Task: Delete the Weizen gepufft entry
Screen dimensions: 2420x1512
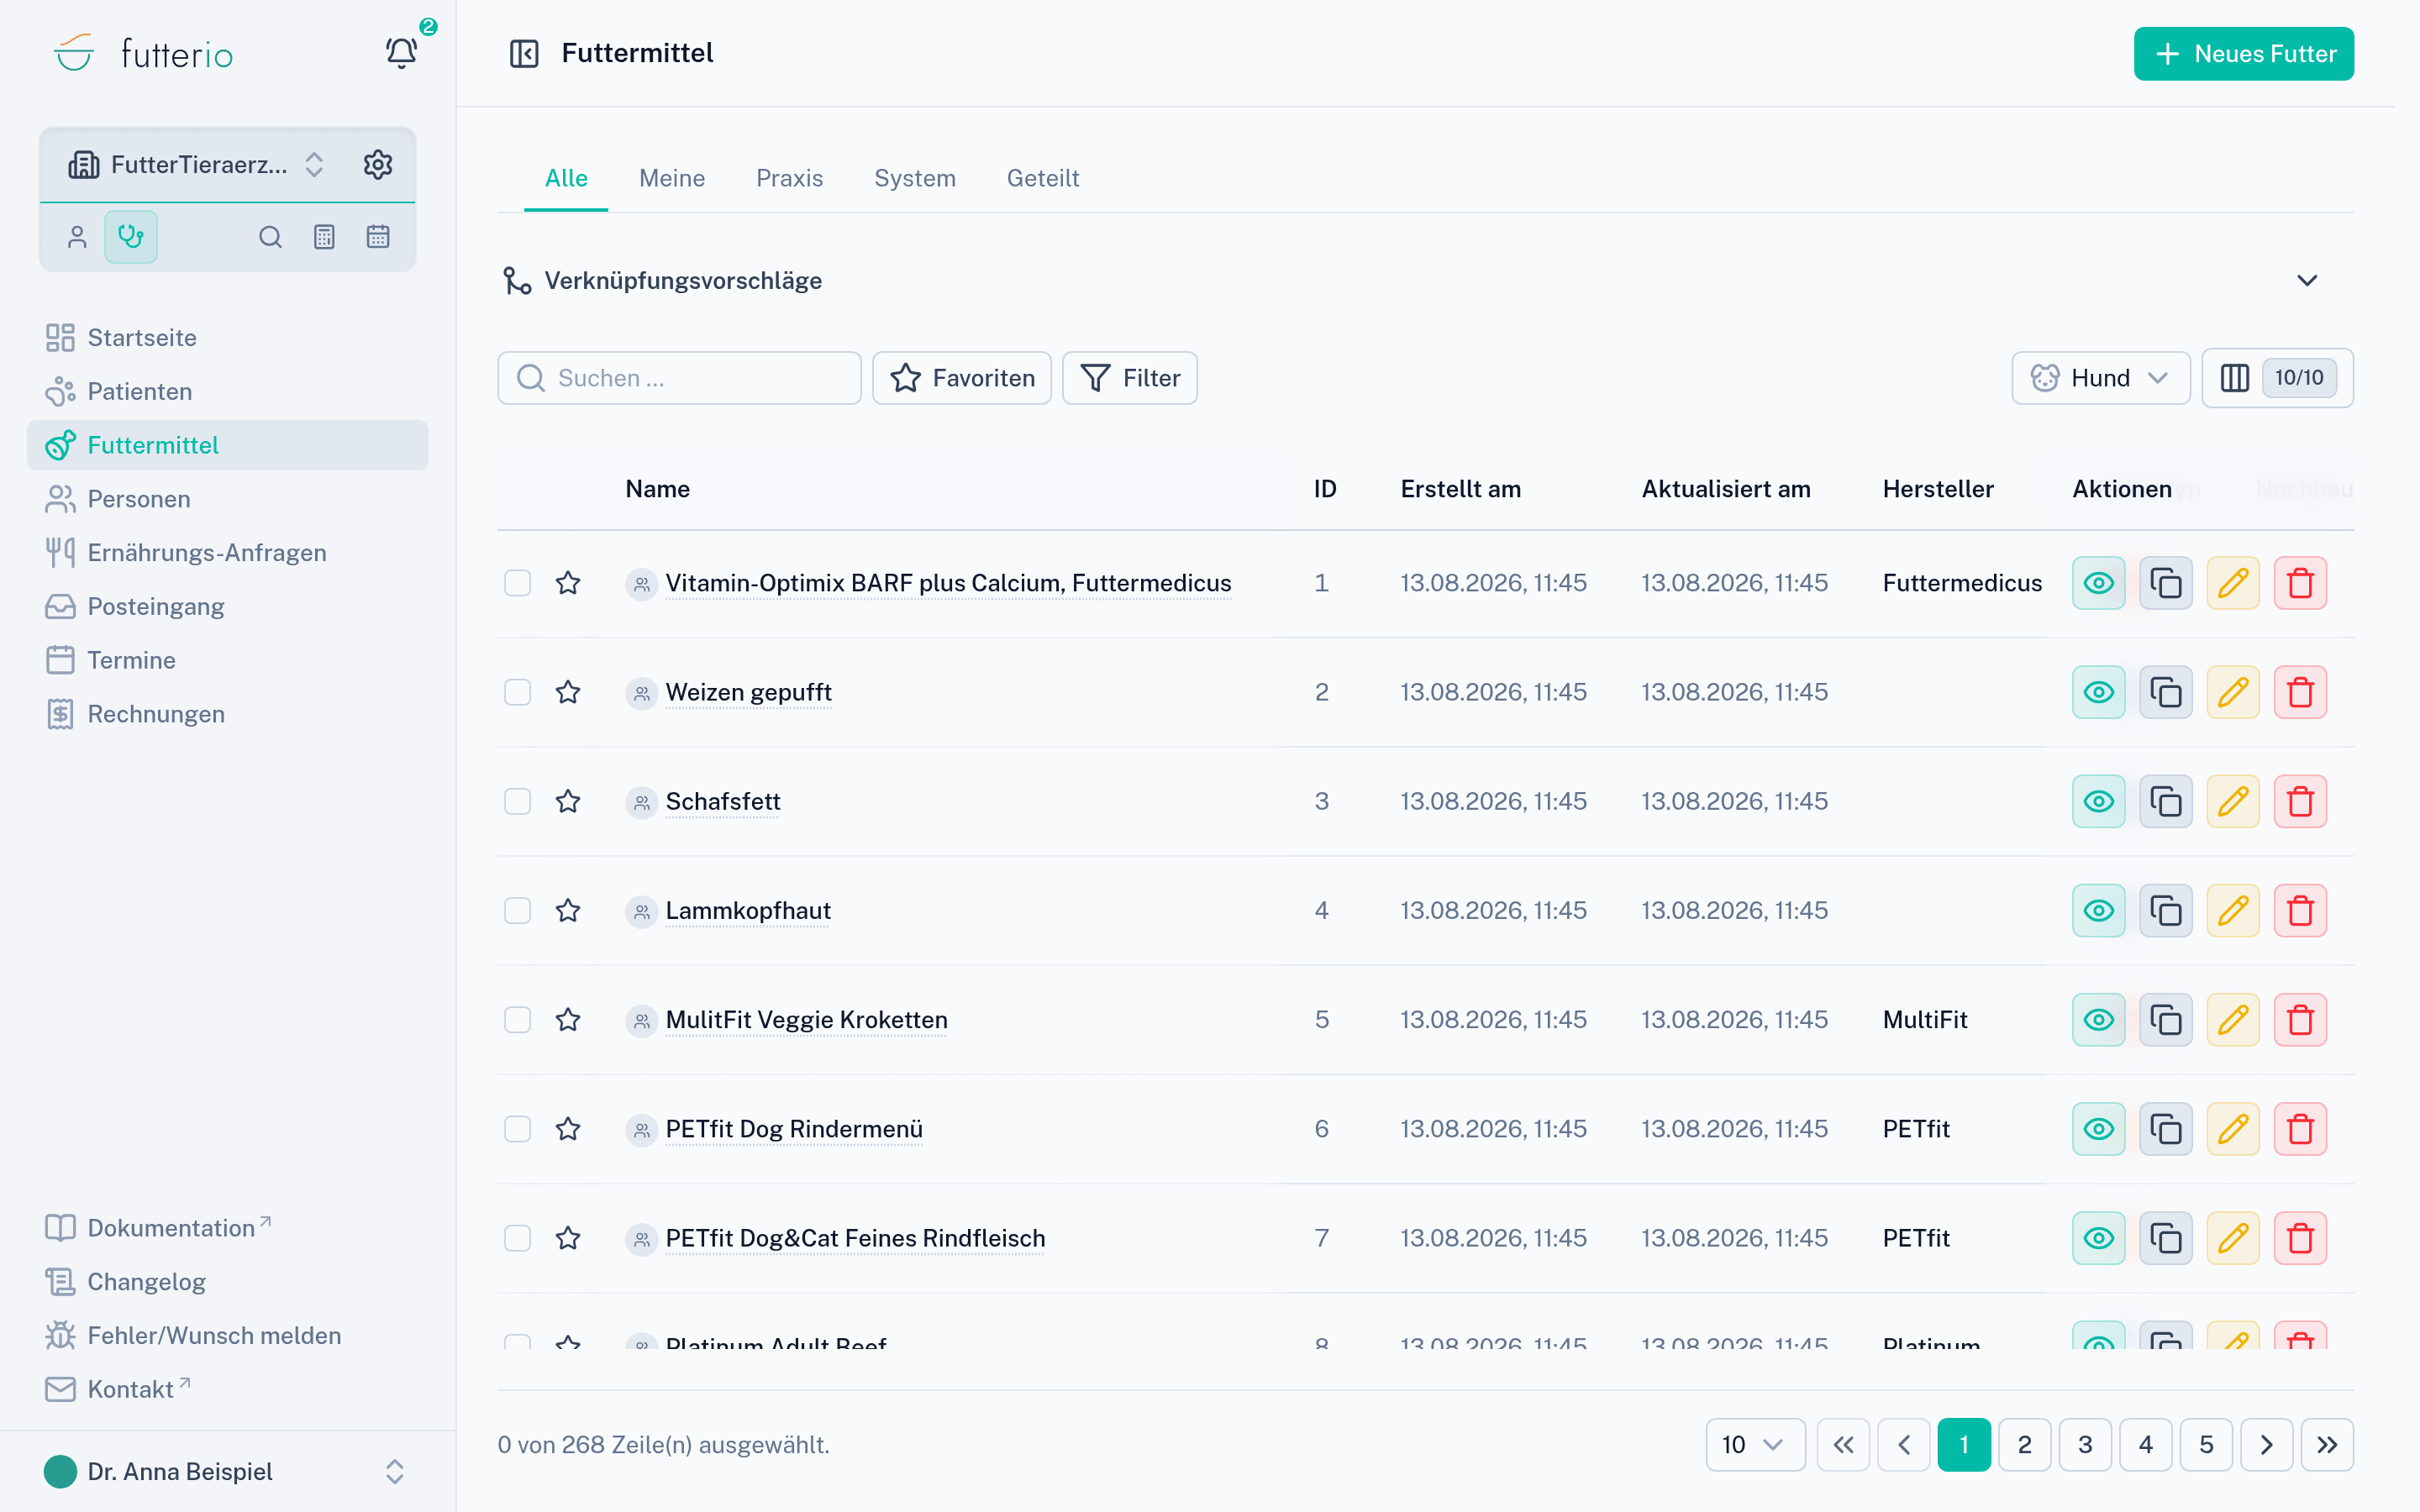Action: click(2300, 692)
